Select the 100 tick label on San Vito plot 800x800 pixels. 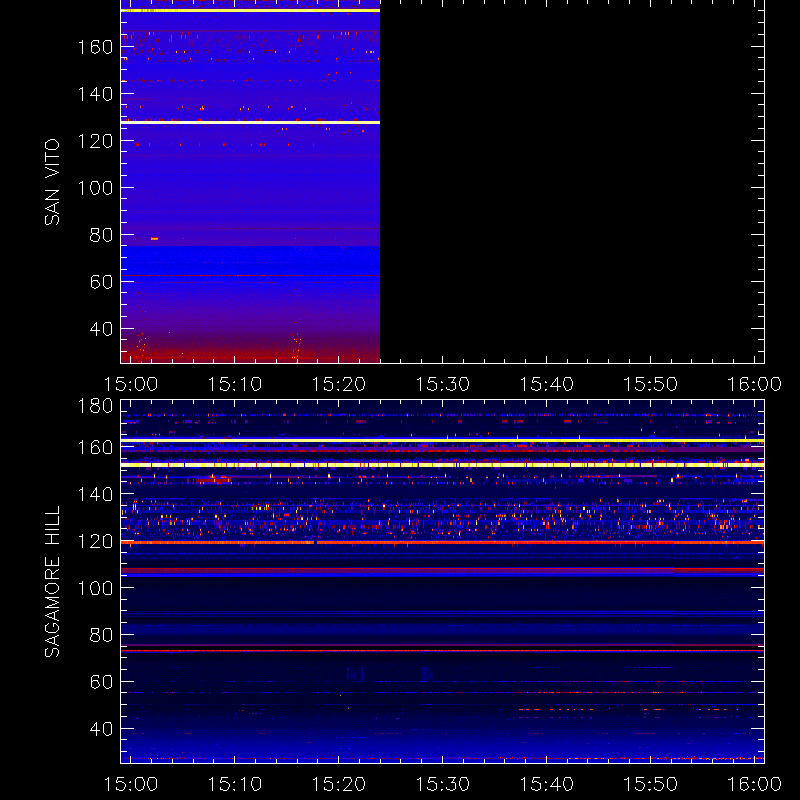pos(95,188)
